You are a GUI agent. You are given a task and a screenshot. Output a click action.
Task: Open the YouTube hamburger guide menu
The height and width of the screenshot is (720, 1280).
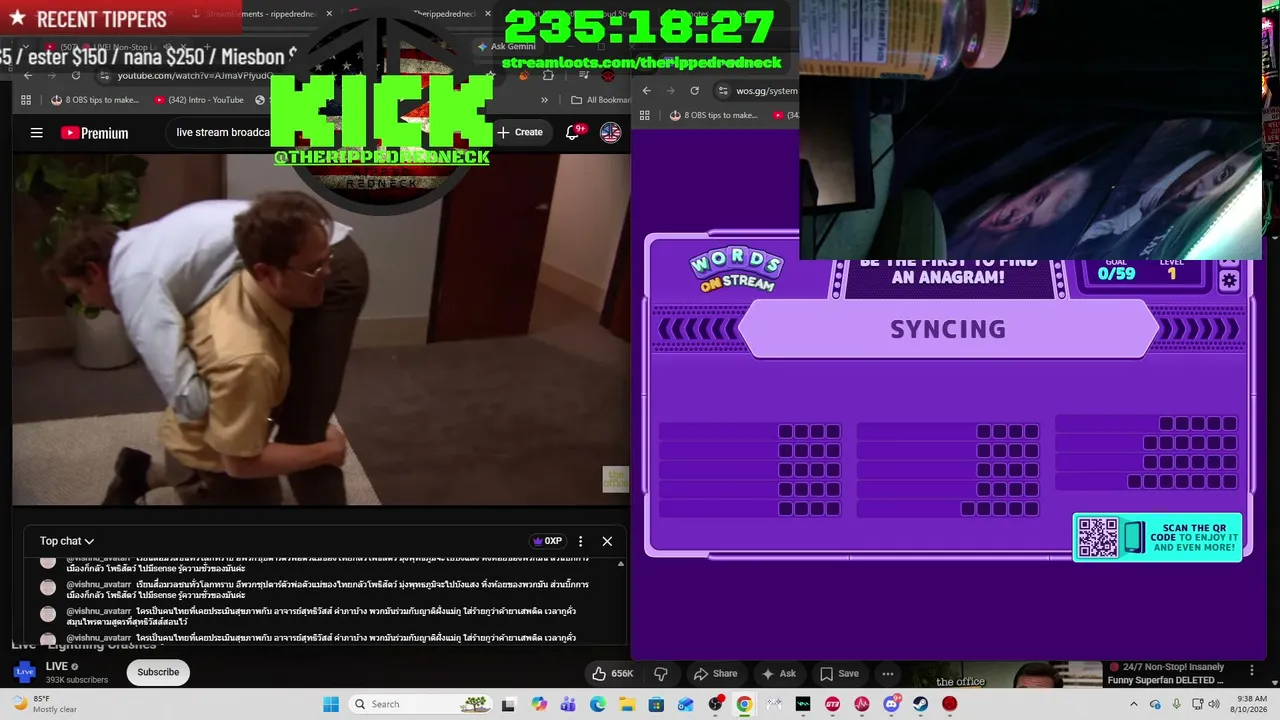point(37,133)
